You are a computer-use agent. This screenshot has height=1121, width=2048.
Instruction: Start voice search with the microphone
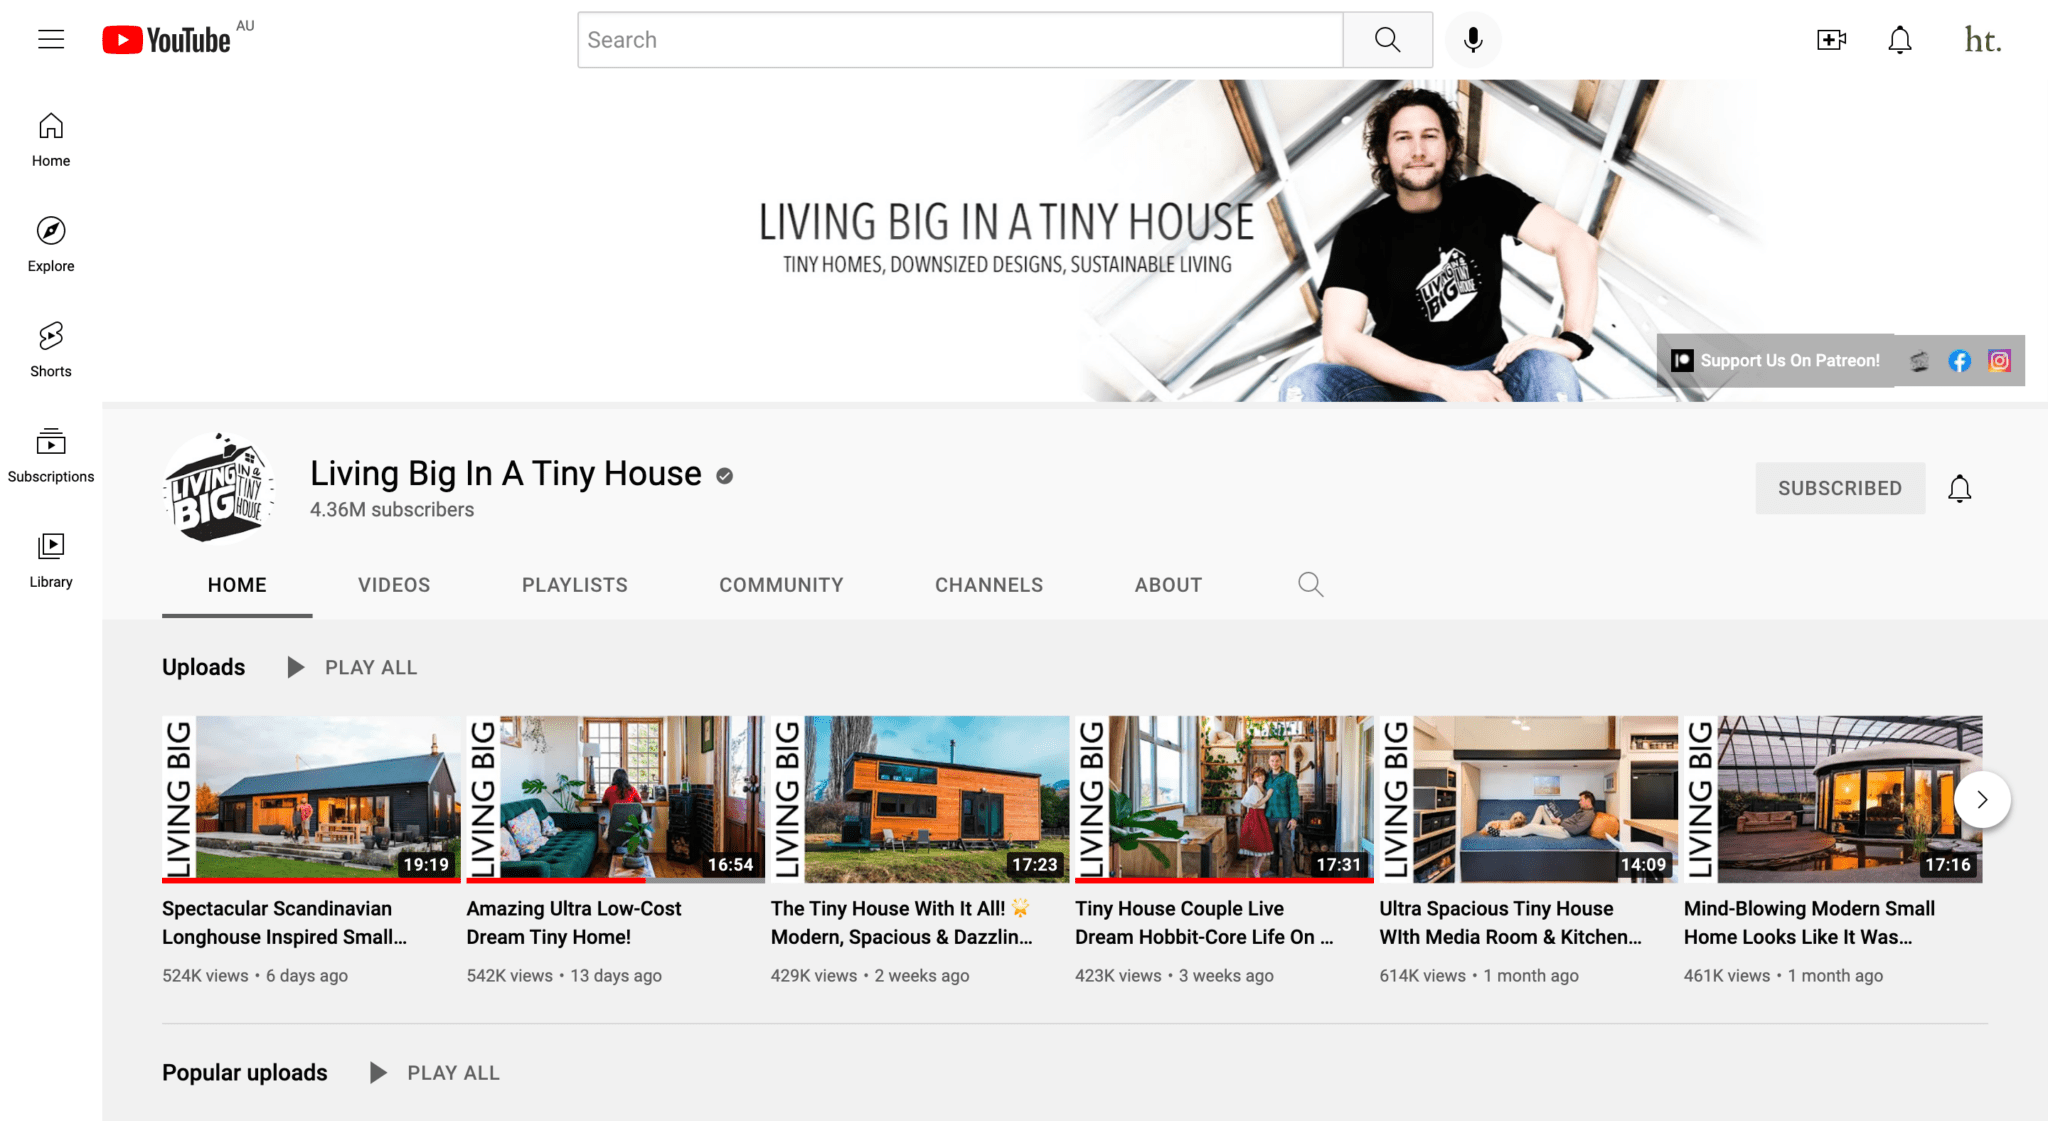pyautogui.click(x=1473, y=40)
